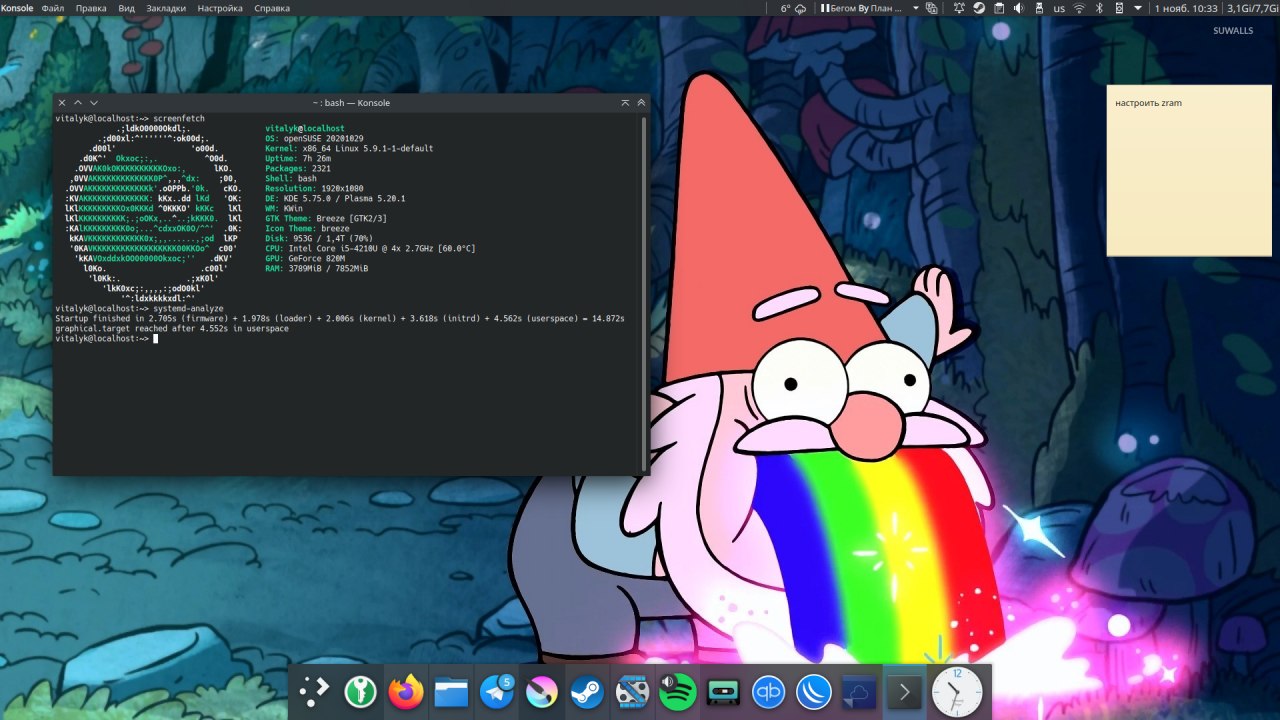Open the cloud app icon in dock
This screenshot has height=720, width=1280.
859,691
